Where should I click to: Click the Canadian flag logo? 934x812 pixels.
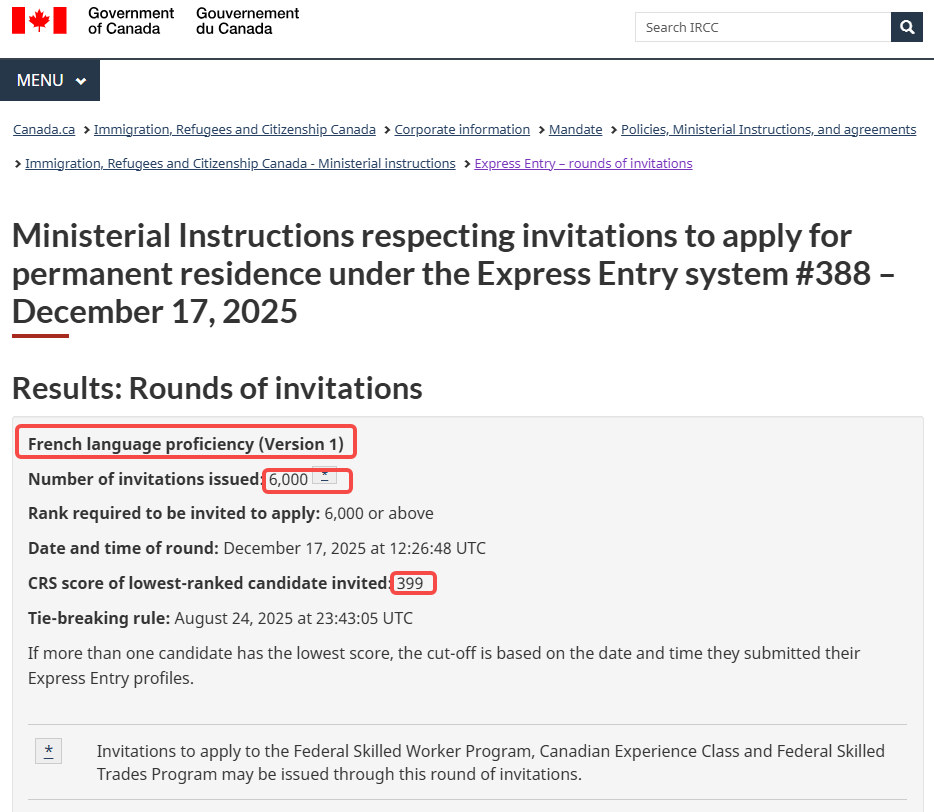(39, 20)
